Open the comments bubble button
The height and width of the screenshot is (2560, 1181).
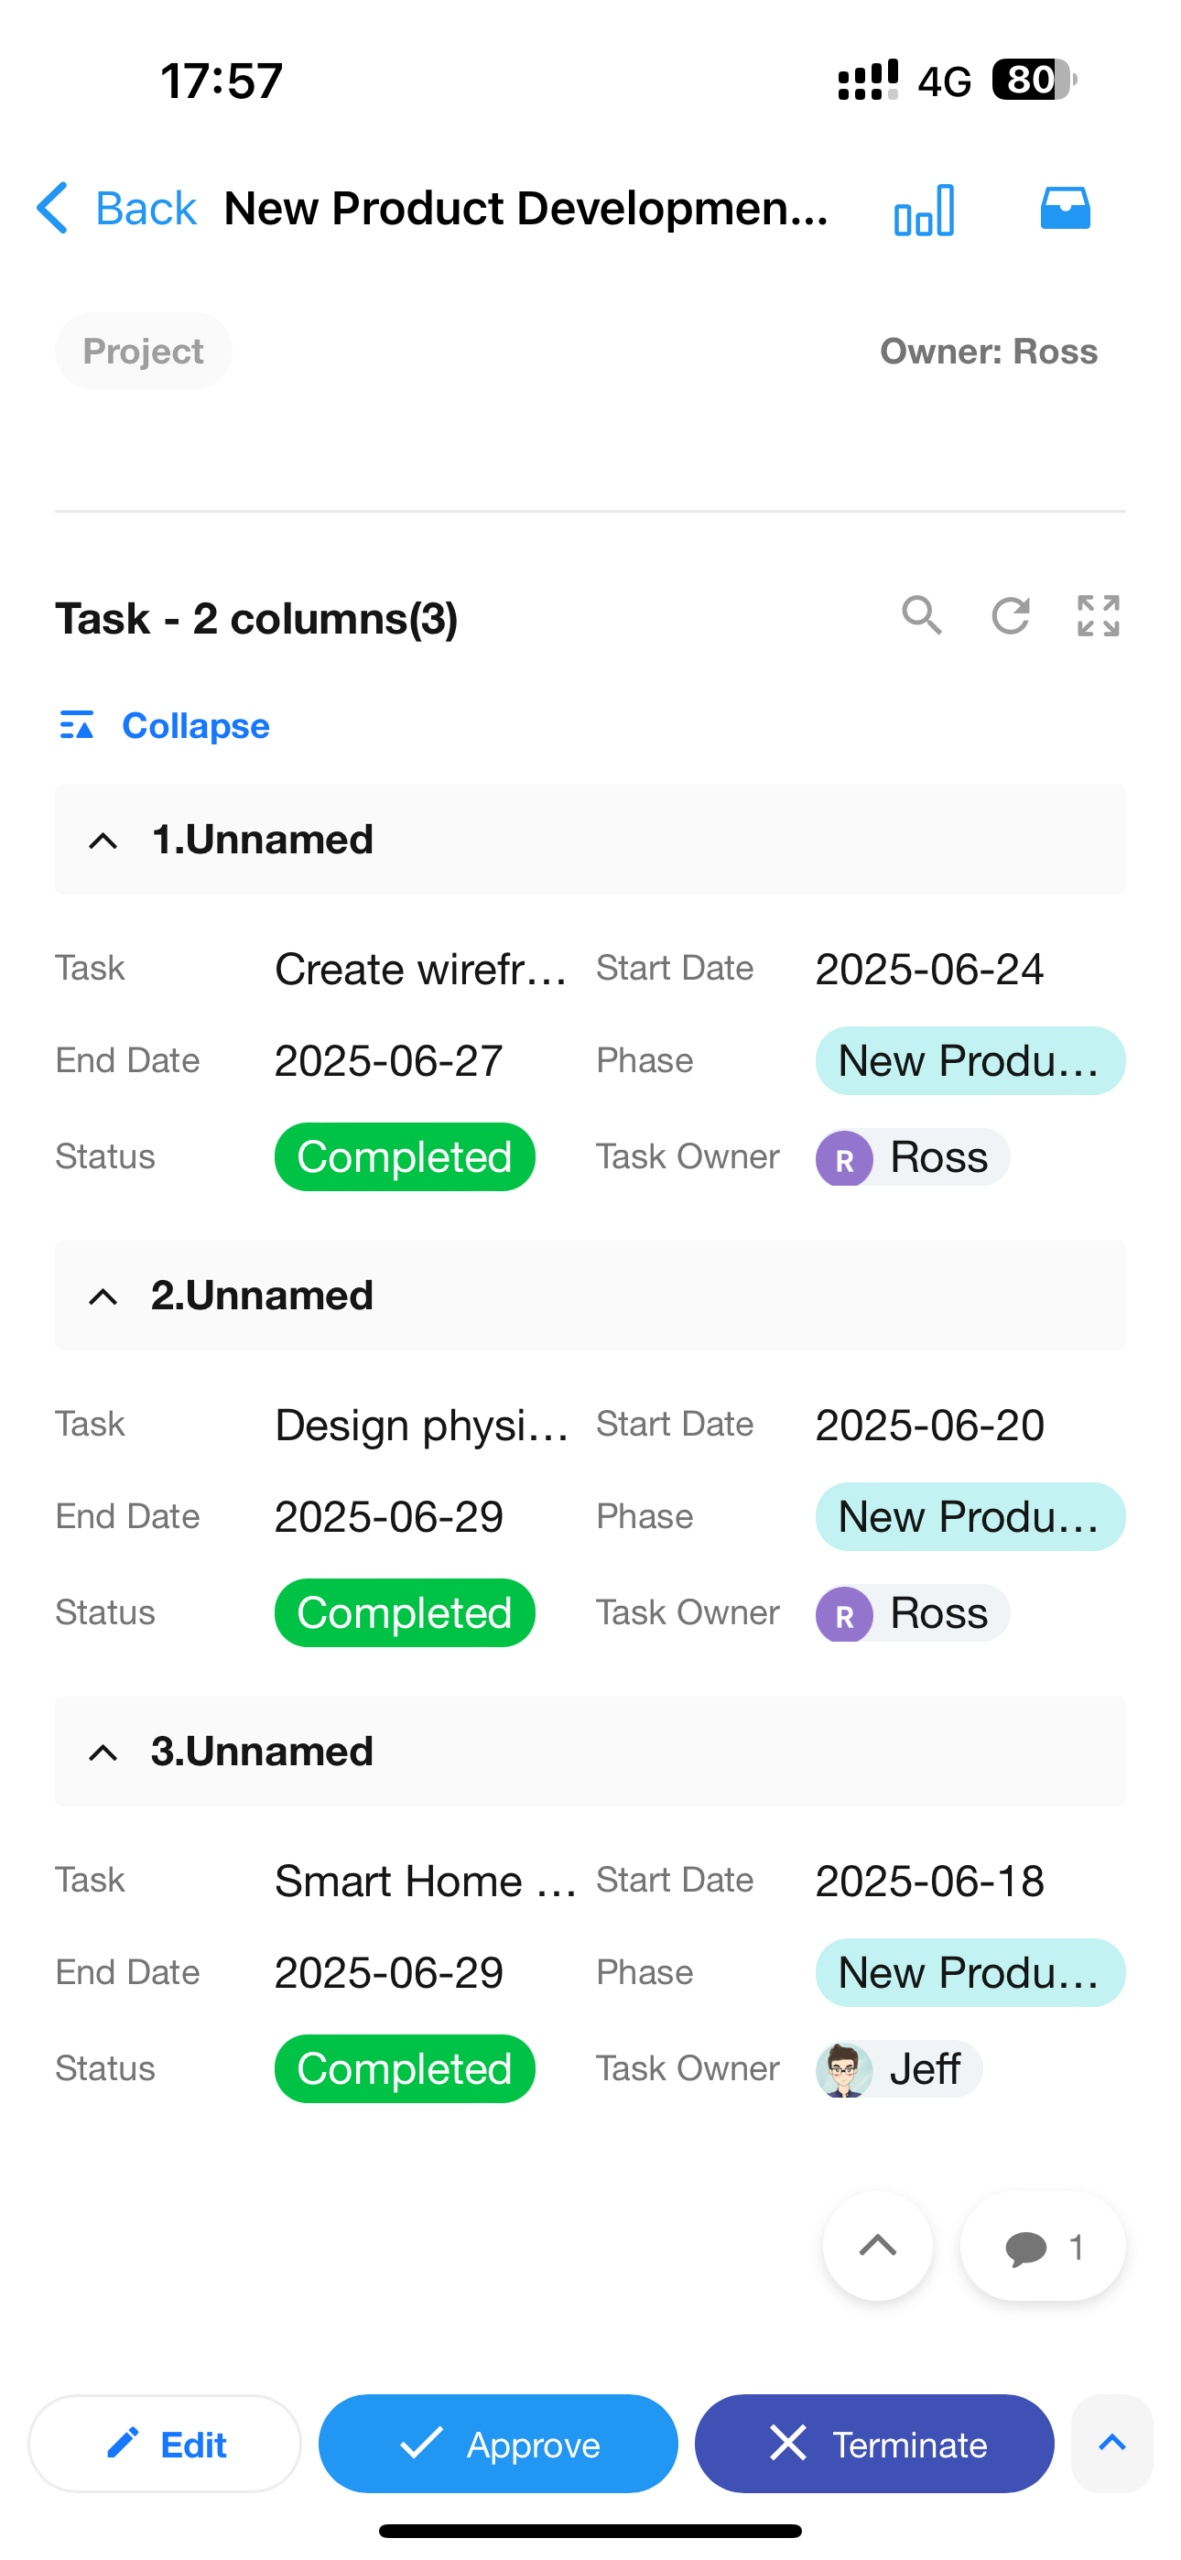point(1042,2246)
